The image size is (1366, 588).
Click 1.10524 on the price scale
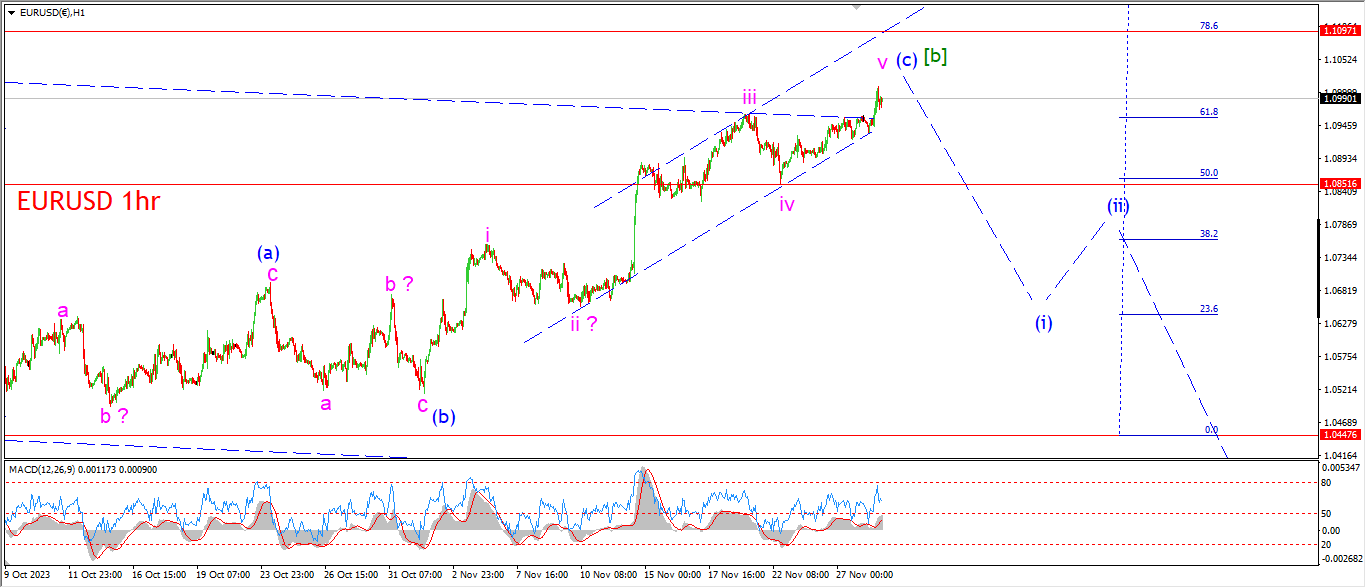pos(1340,59)
